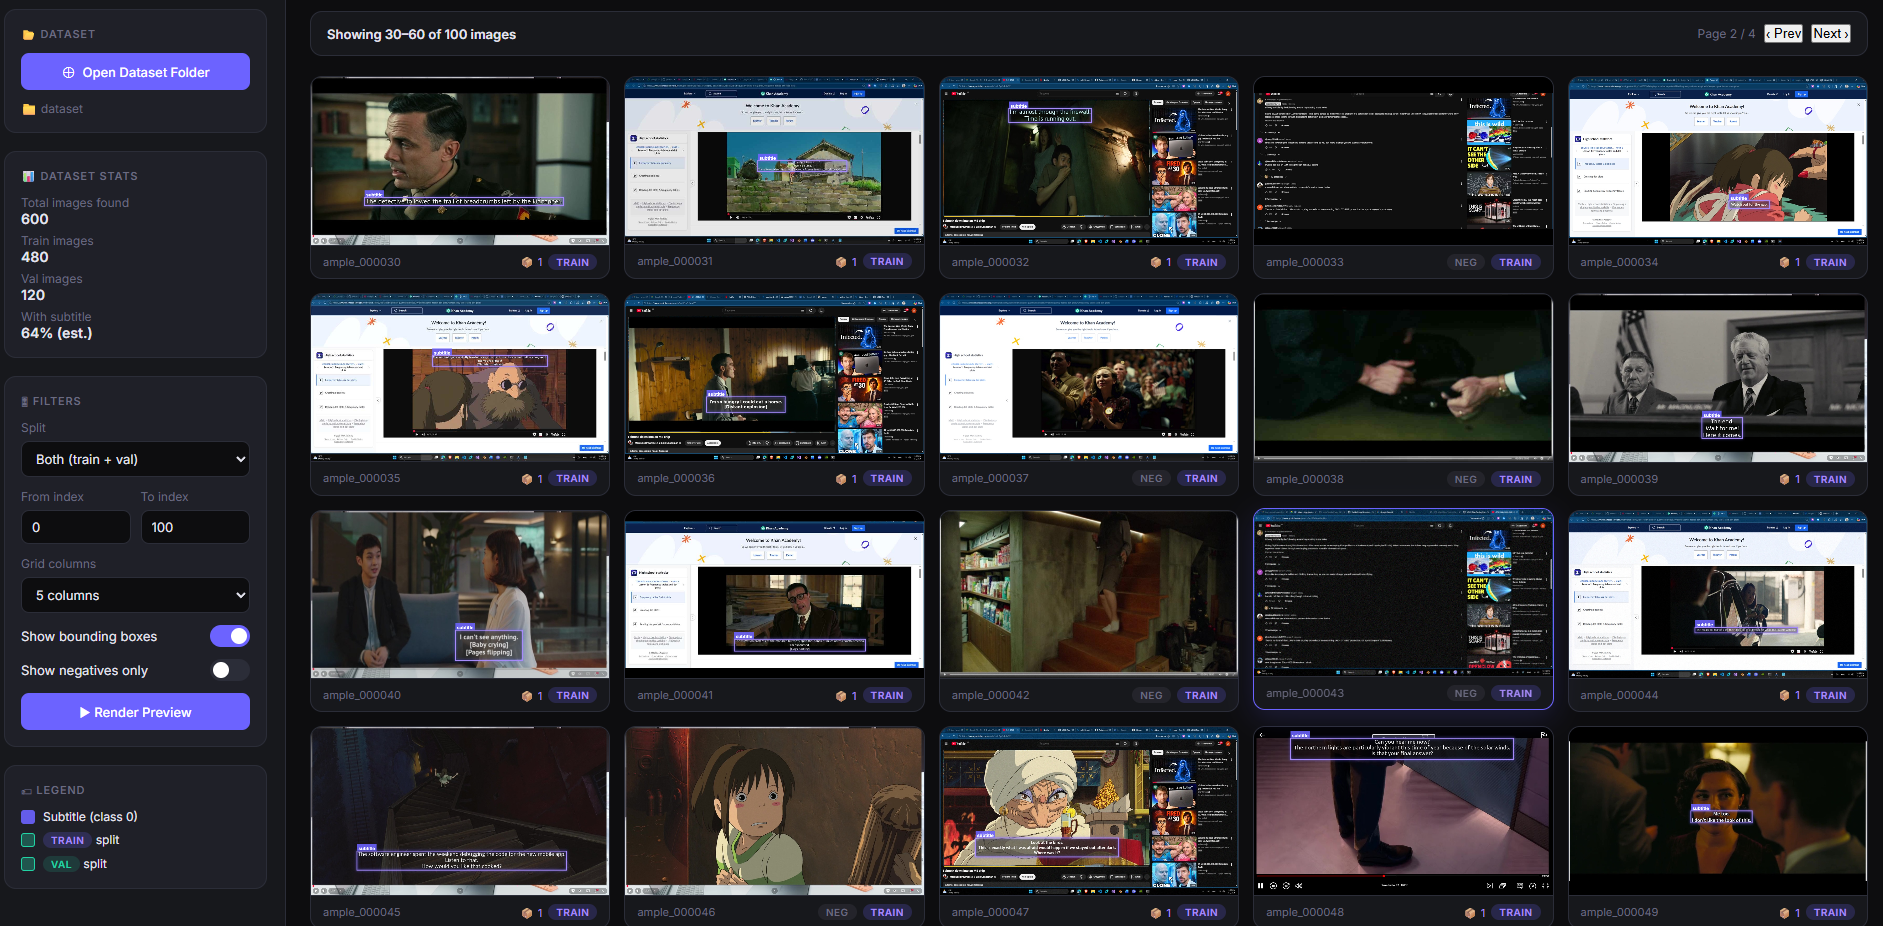Click the NEG badge on ample_000033
1883x926 pixels.
(x=1465, y=262)
